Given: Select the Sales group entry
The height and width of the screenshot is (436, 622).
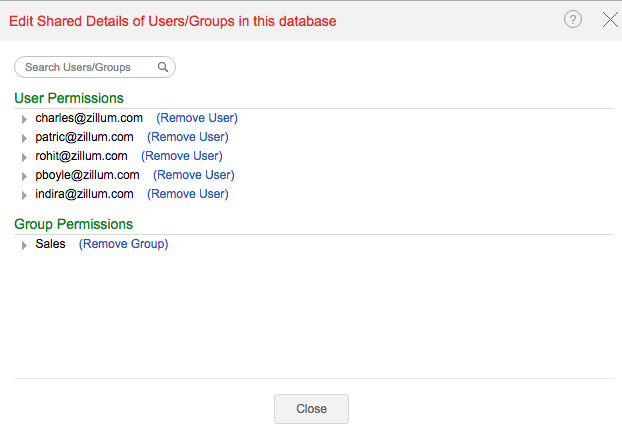Looking at the screenshot, I should (50, 244).
